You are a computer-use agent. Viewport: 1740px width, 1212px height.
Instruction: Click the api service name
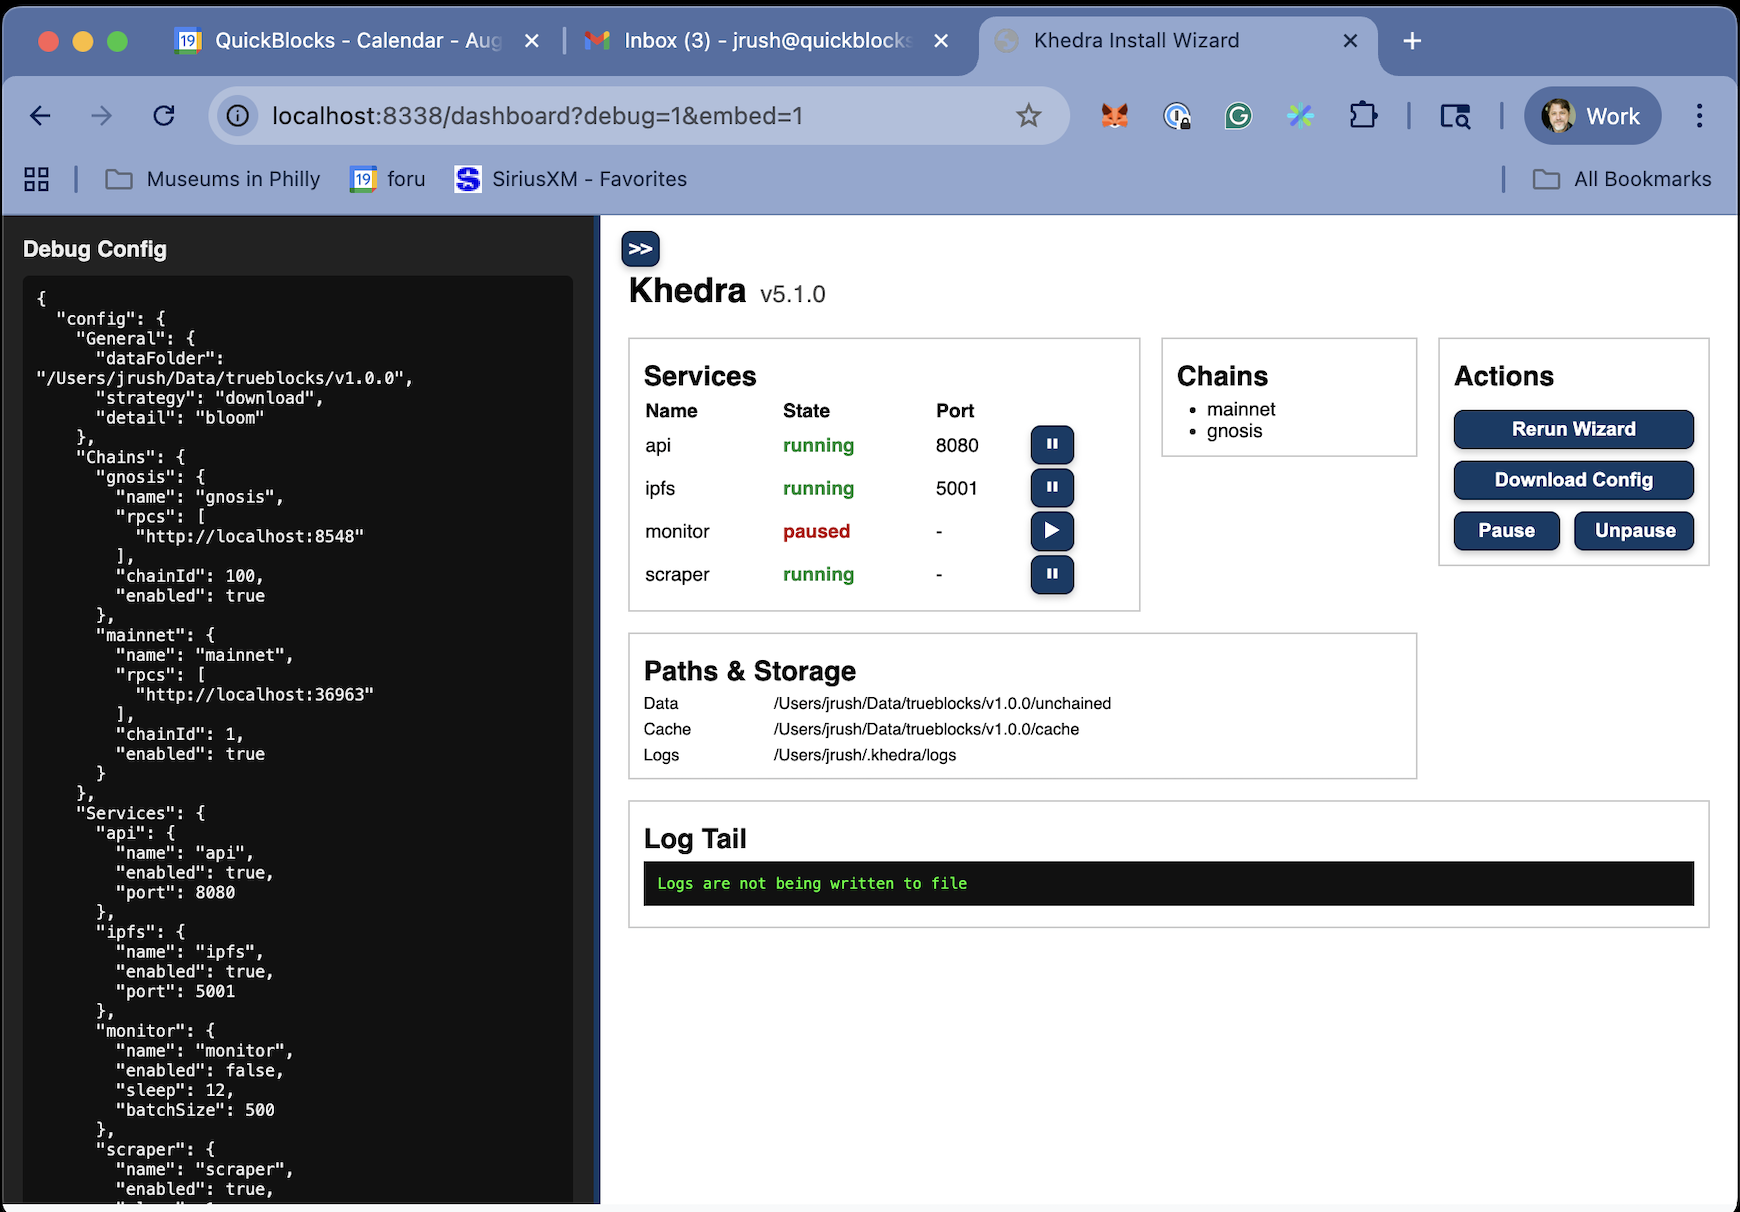[658, 446]
